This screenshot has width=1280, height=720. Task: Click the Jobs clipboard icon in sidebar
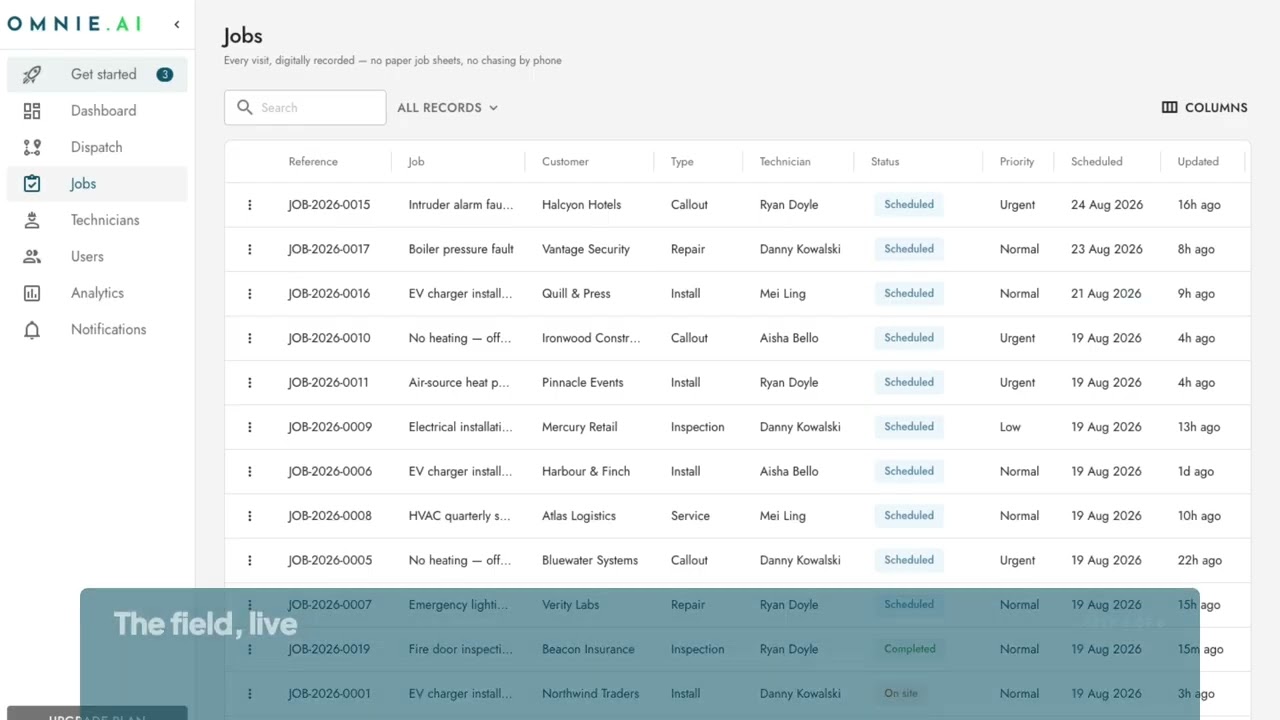tap(32, 184)
